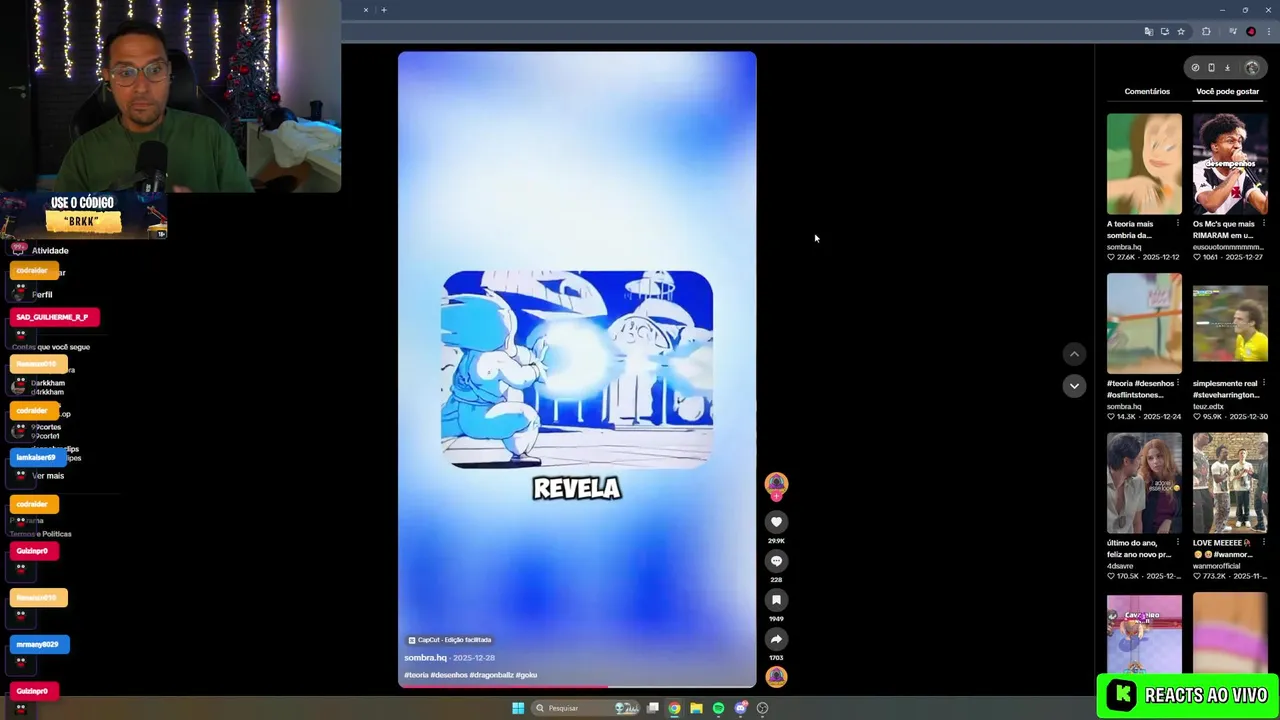Open a new browser tab with plus

point(384,10)
